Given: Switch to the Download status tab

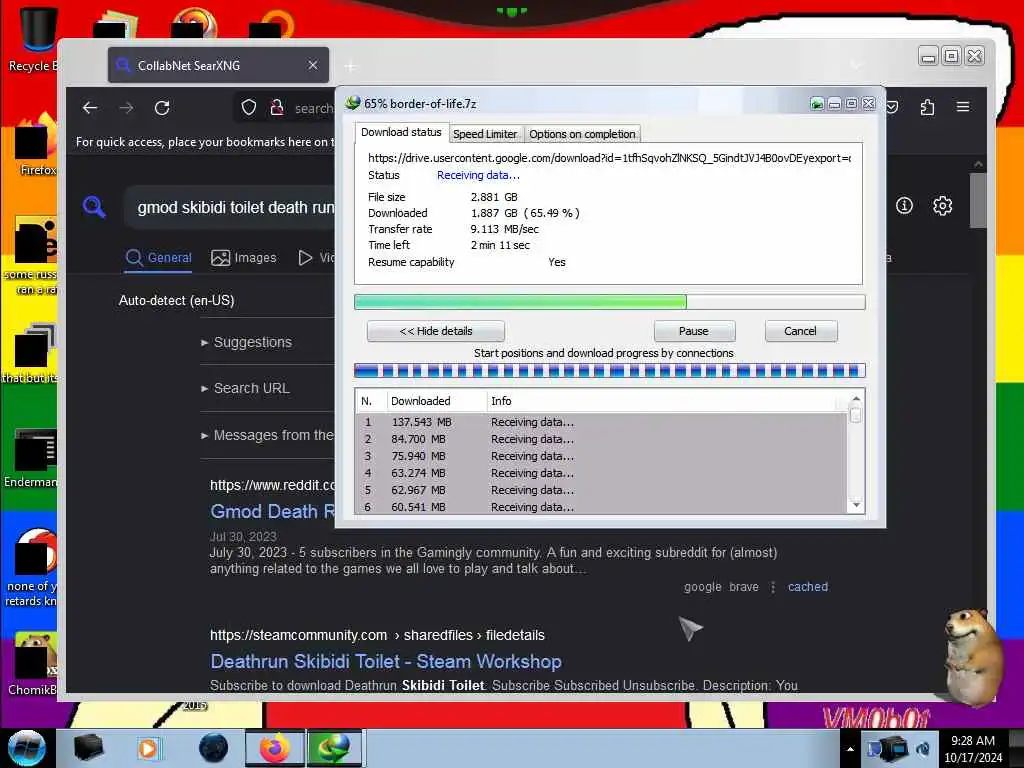Looking at the screenshot, I should click(x=401, y=133).
